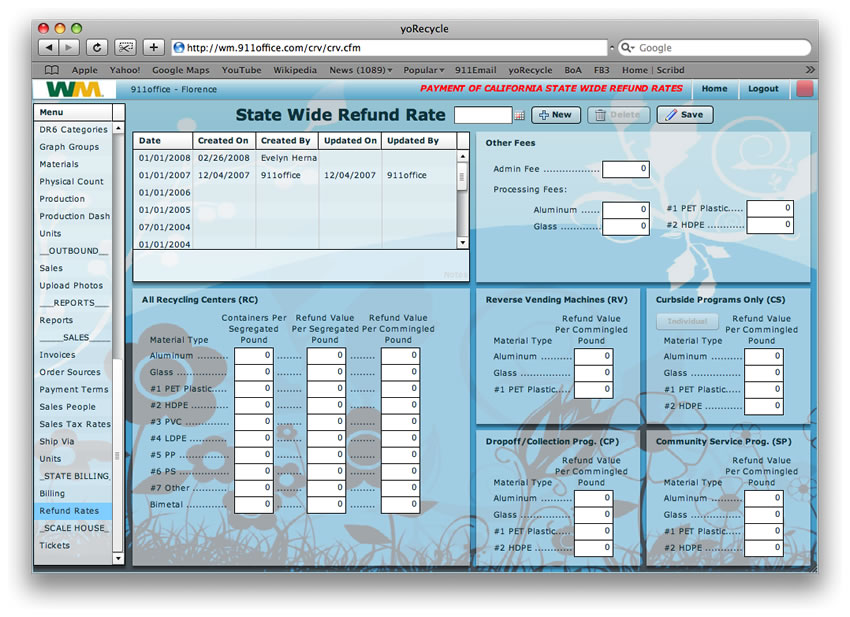Click the Admin Fee input field
The height and width of the screenshot is (617, 850).
point(626,169)
